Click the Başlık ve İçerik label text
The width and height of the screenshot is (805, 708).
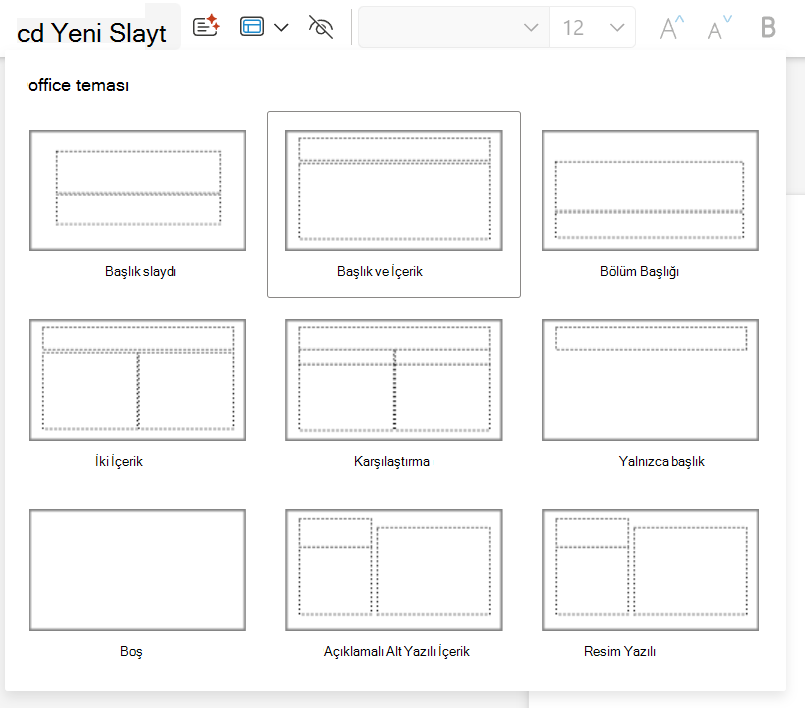tap(380, 271)
